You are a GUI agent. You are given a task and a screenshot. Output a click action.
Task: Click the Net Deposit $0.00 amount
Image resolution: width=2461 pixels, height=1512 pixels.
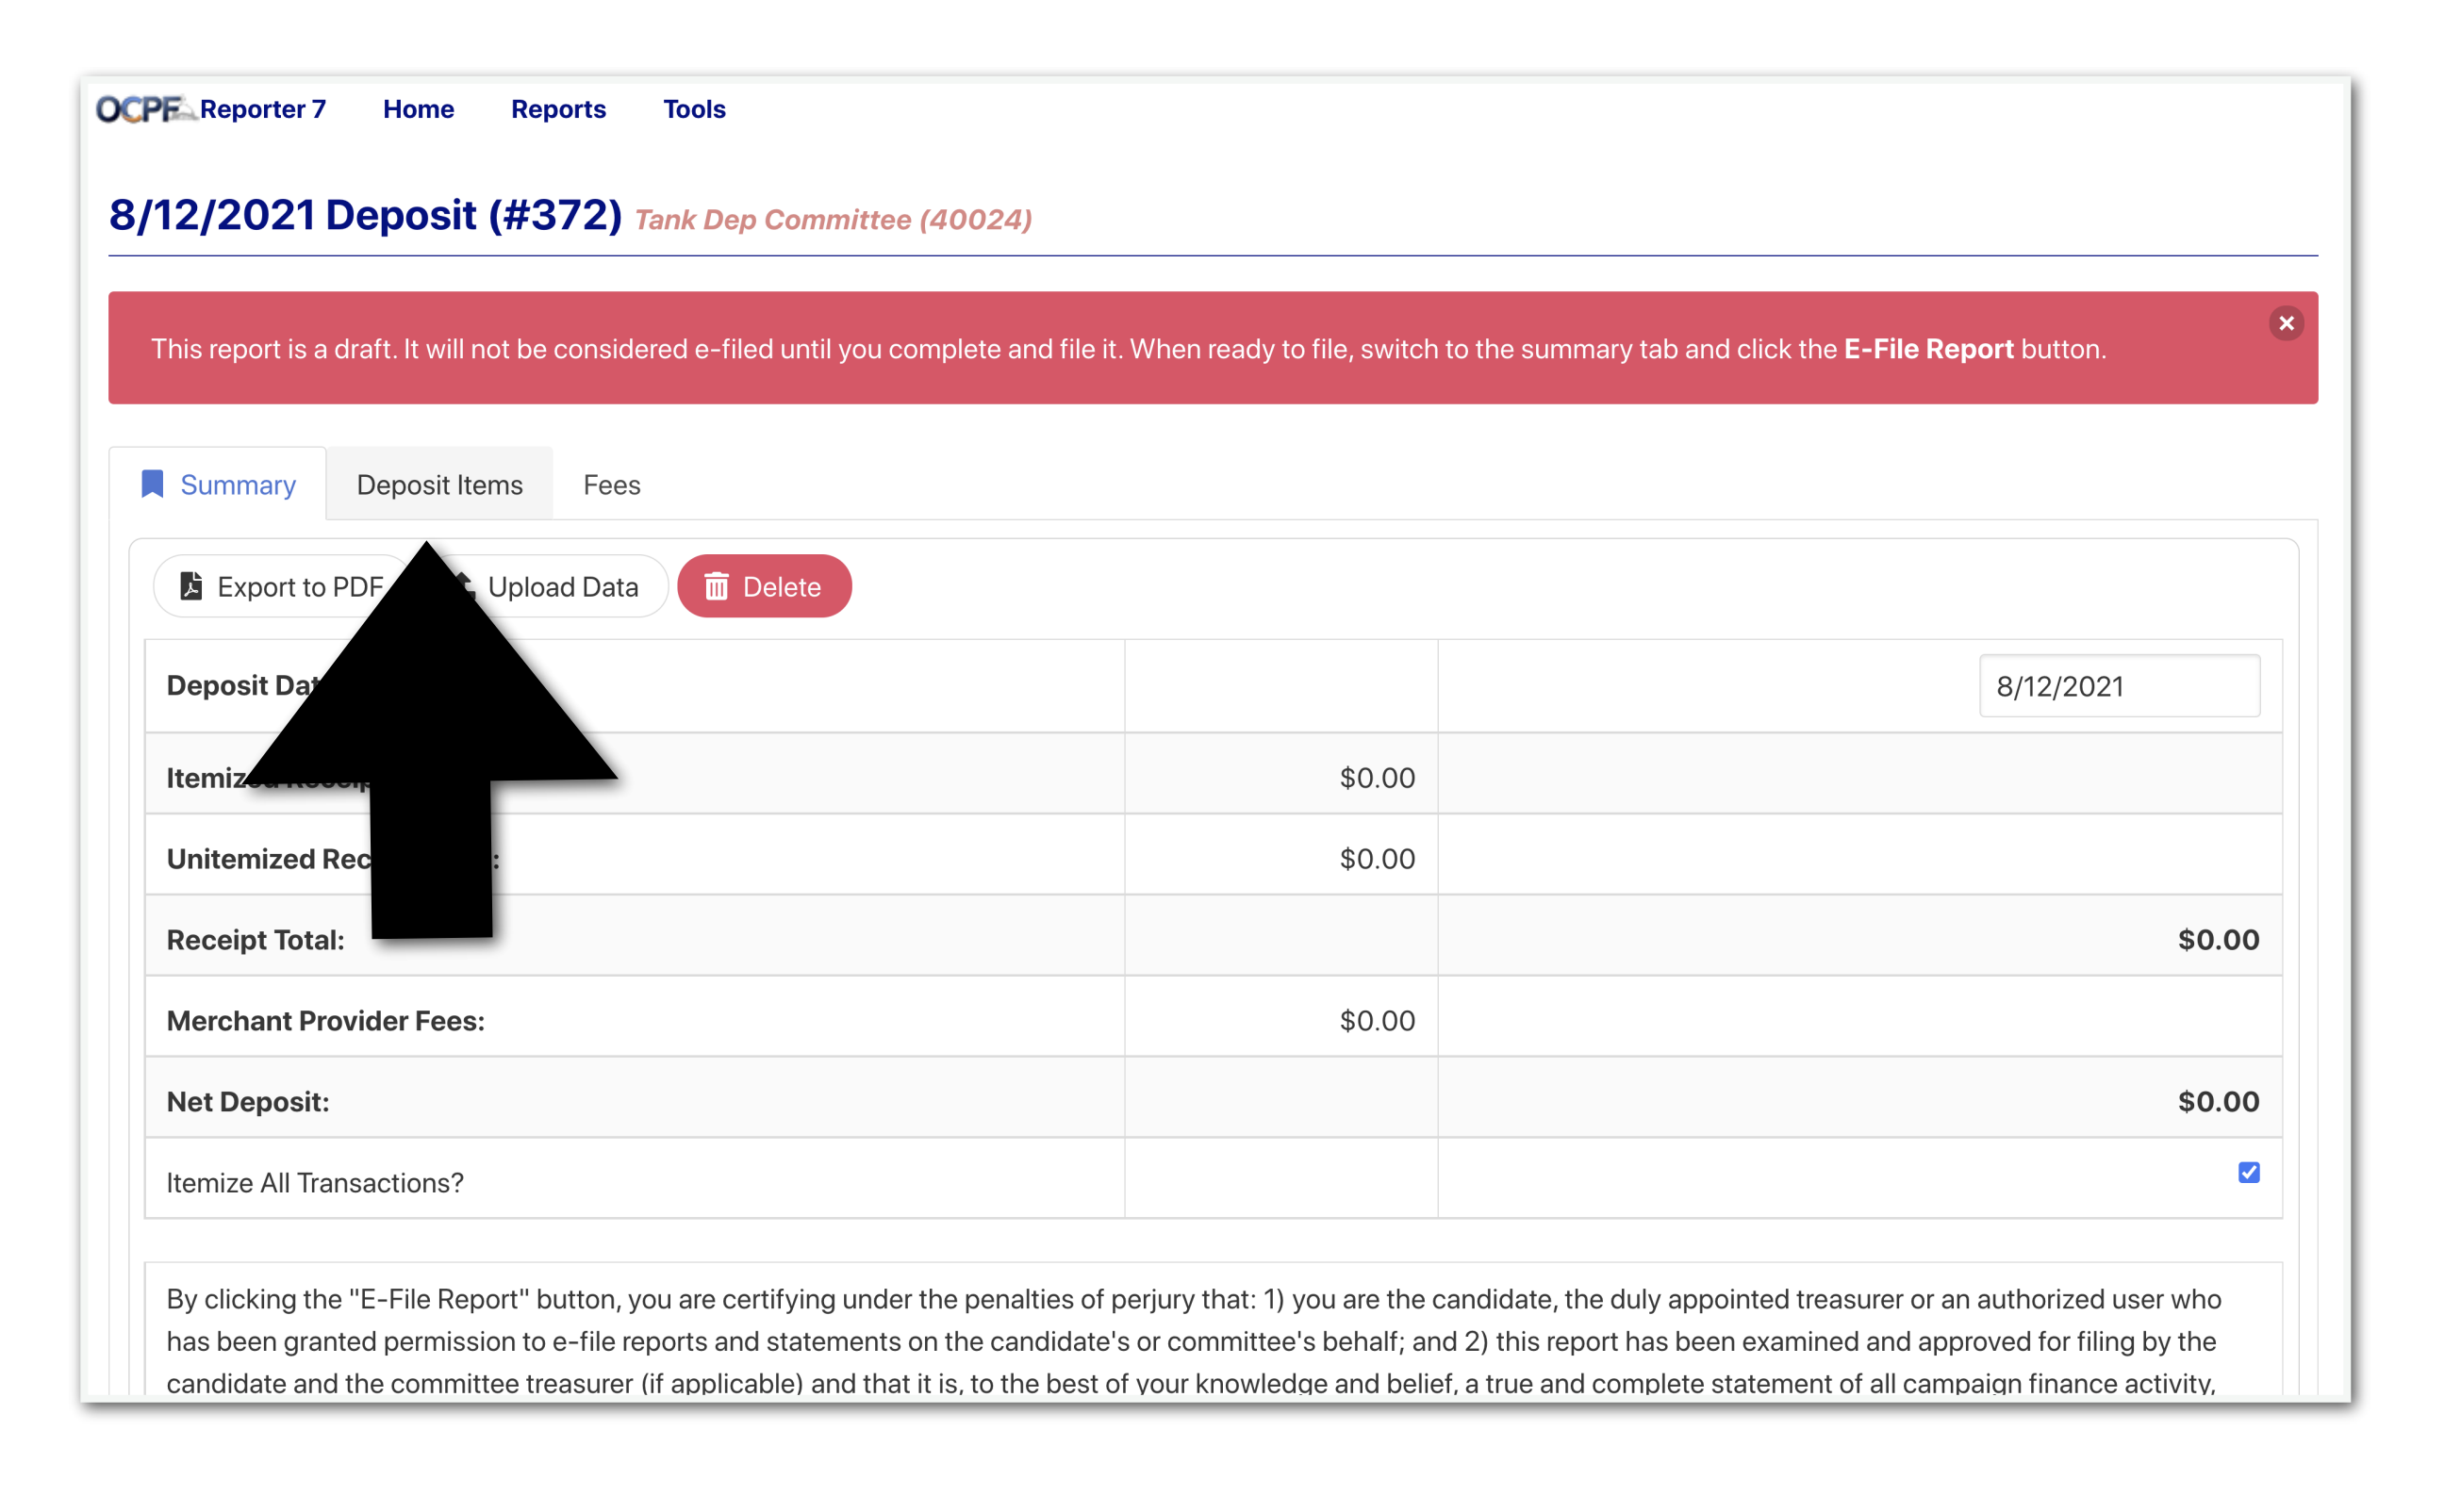[2217, 1102]
